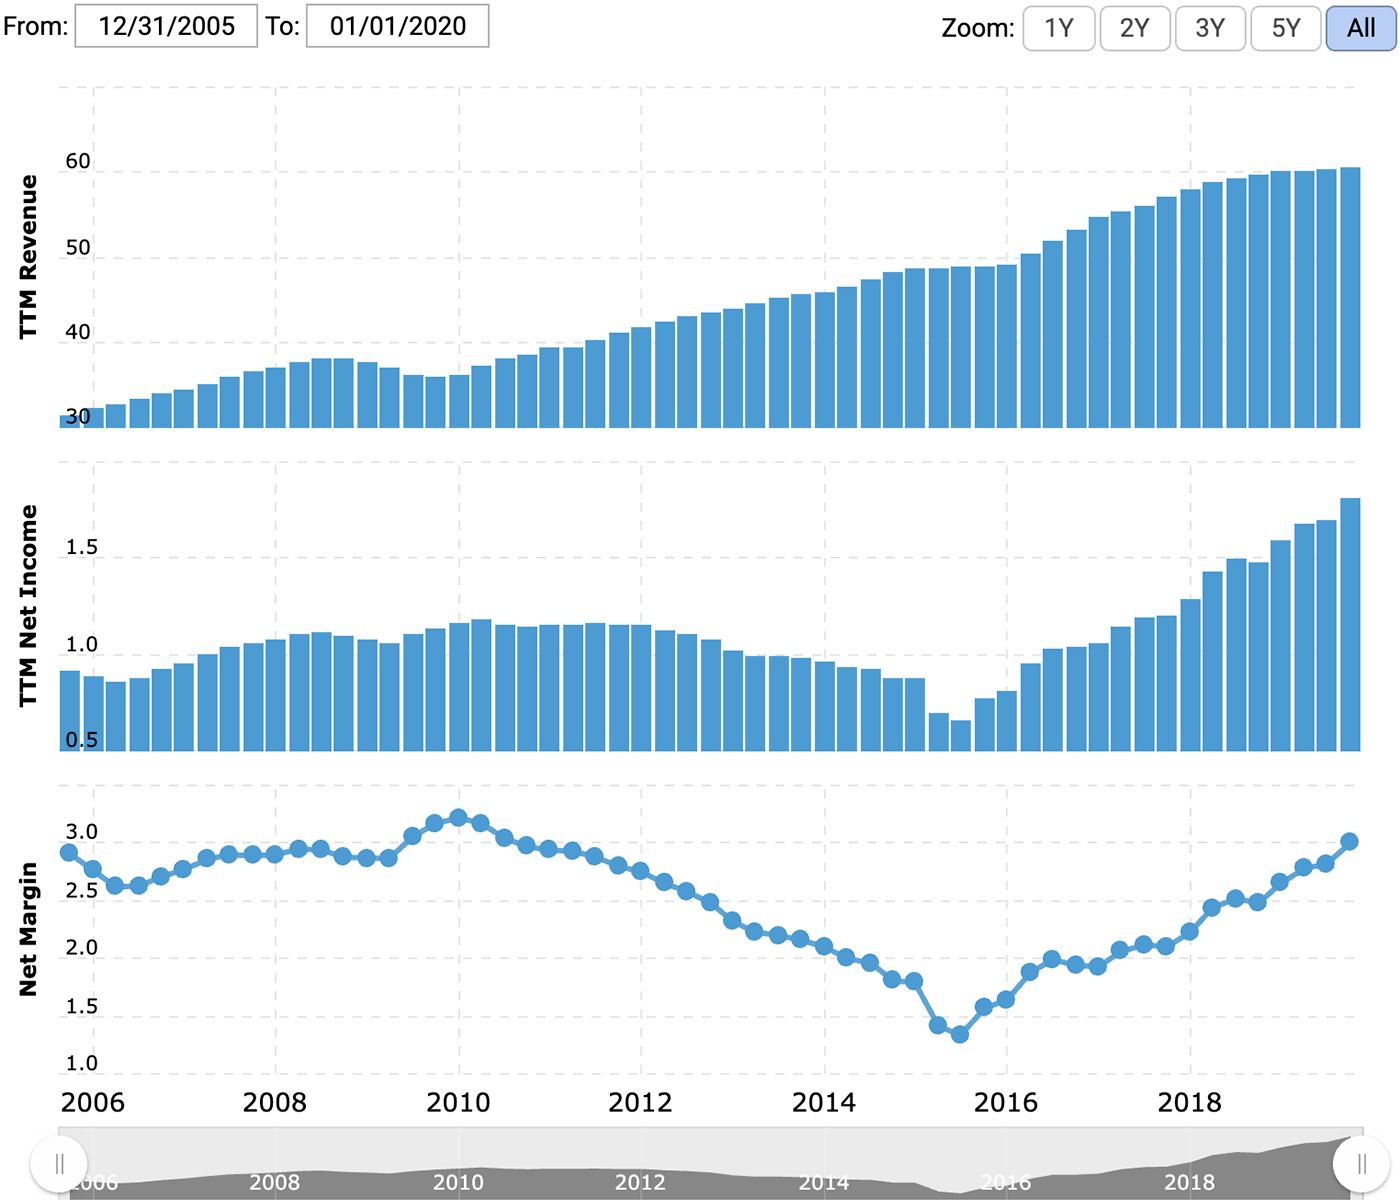Screen dimensions: 1400x1204
Task: Click the lowest Net Margin data point
Action: (960, 1034)
